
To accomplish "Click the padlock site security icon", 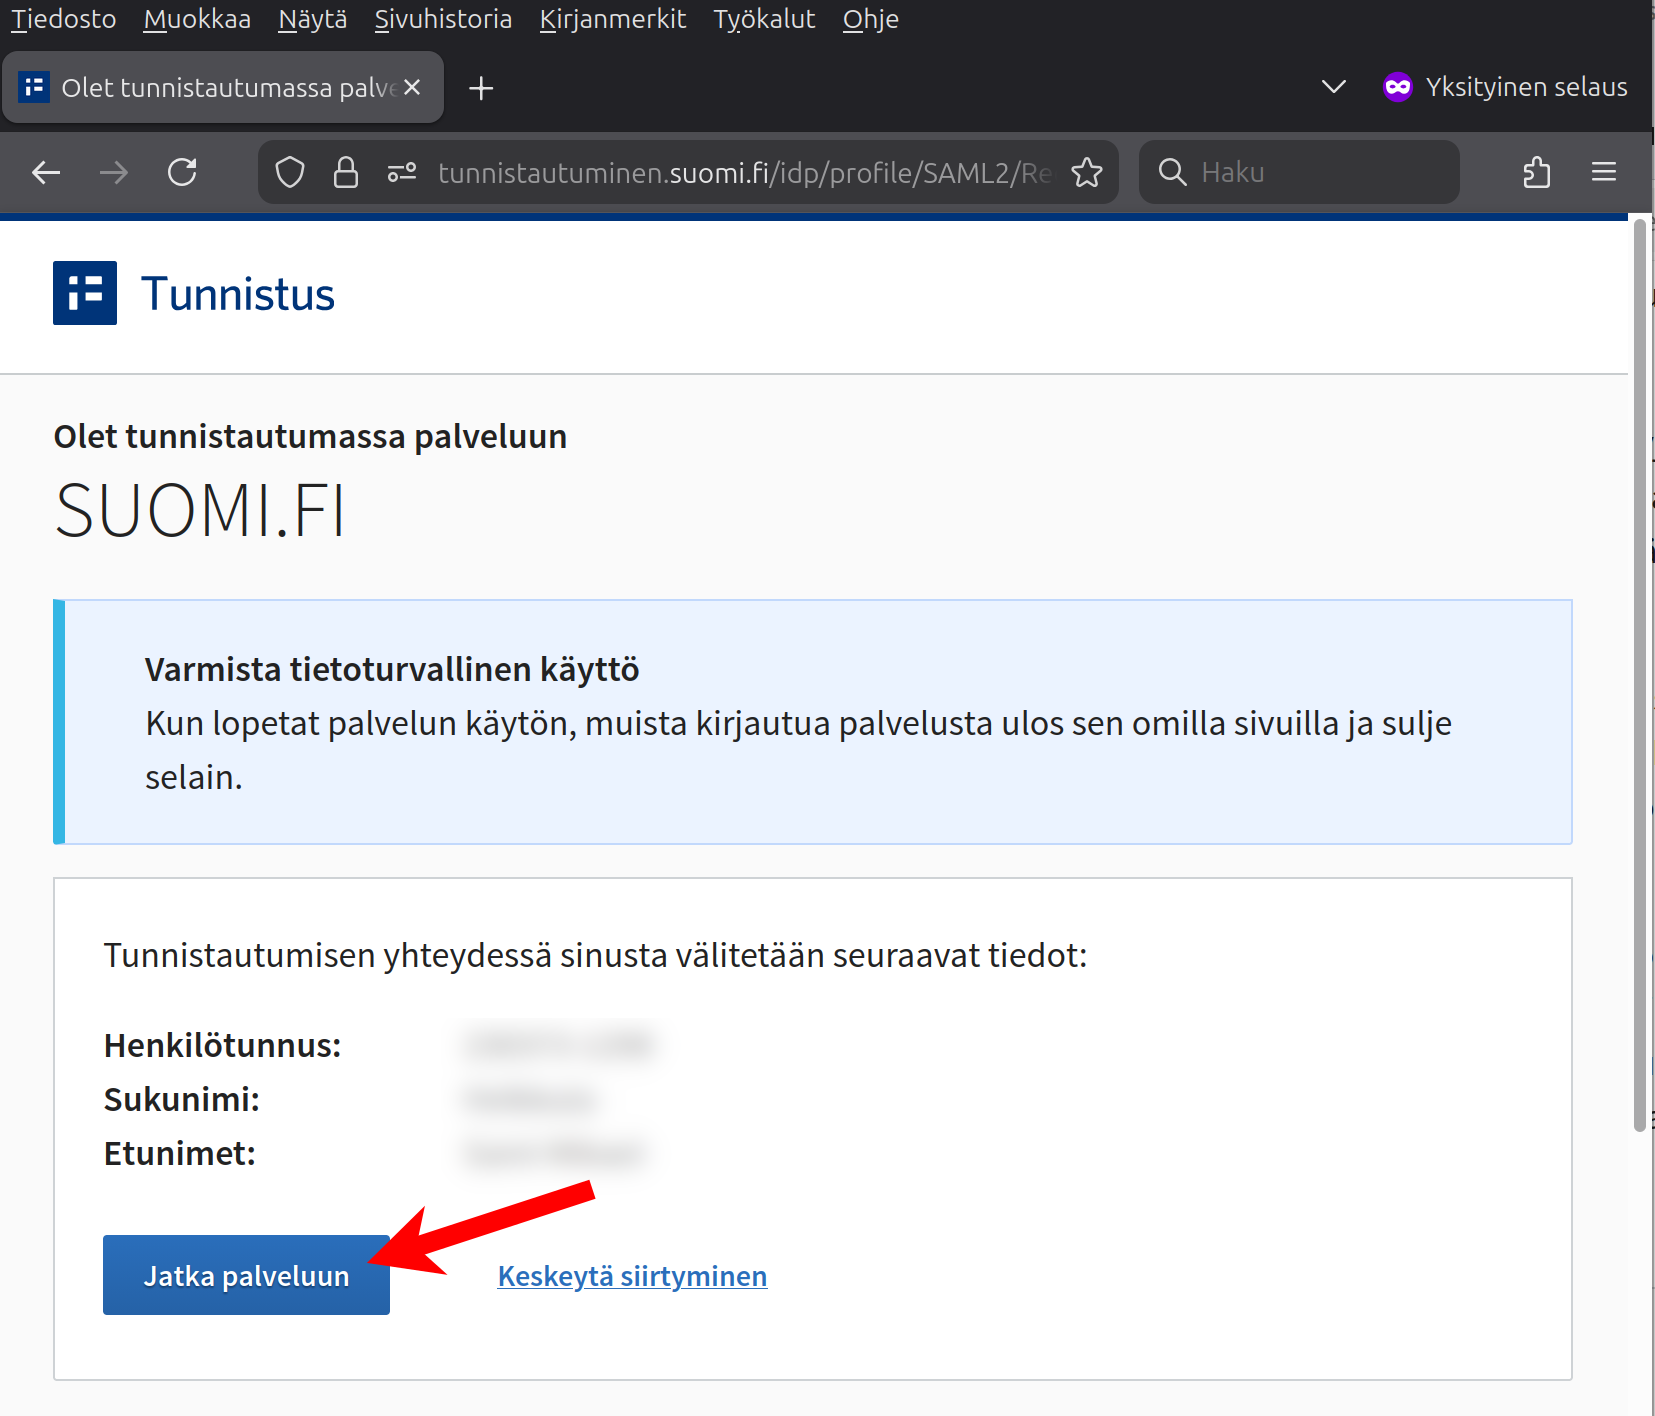I will (346, 173).
